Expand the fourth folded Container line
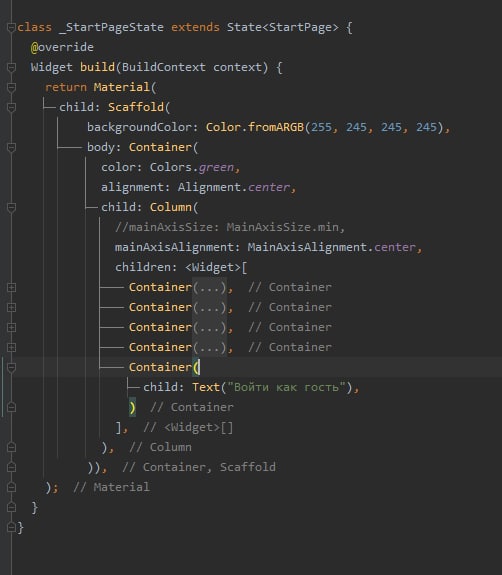This screenshot has height=575, width=502. pyautogui.click(x=11, y=347)
